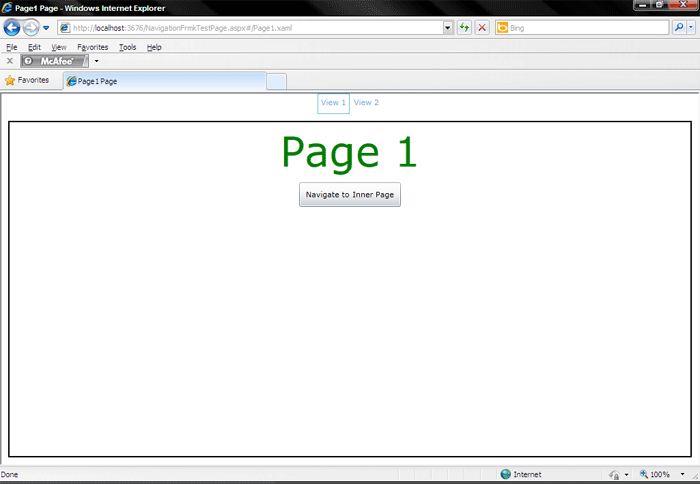The image size is (700, 484).
Task: Minimize the Internet Explorer window
Action: pyautogui.click(x=642, y=5)
